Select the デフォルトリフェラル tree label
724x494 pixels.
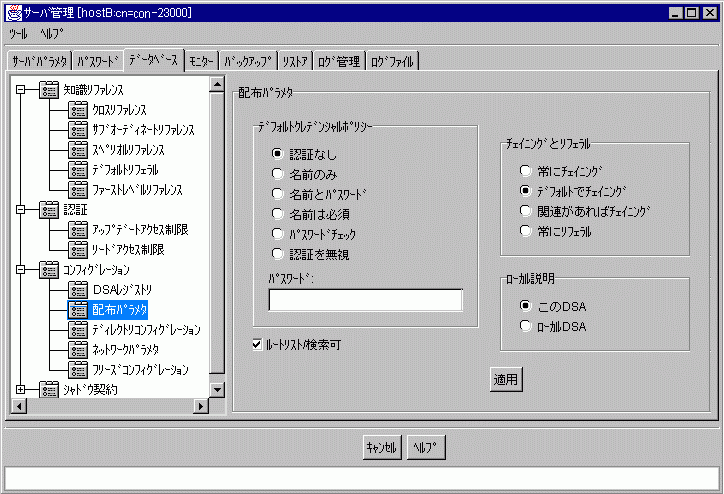click(125, 170)
